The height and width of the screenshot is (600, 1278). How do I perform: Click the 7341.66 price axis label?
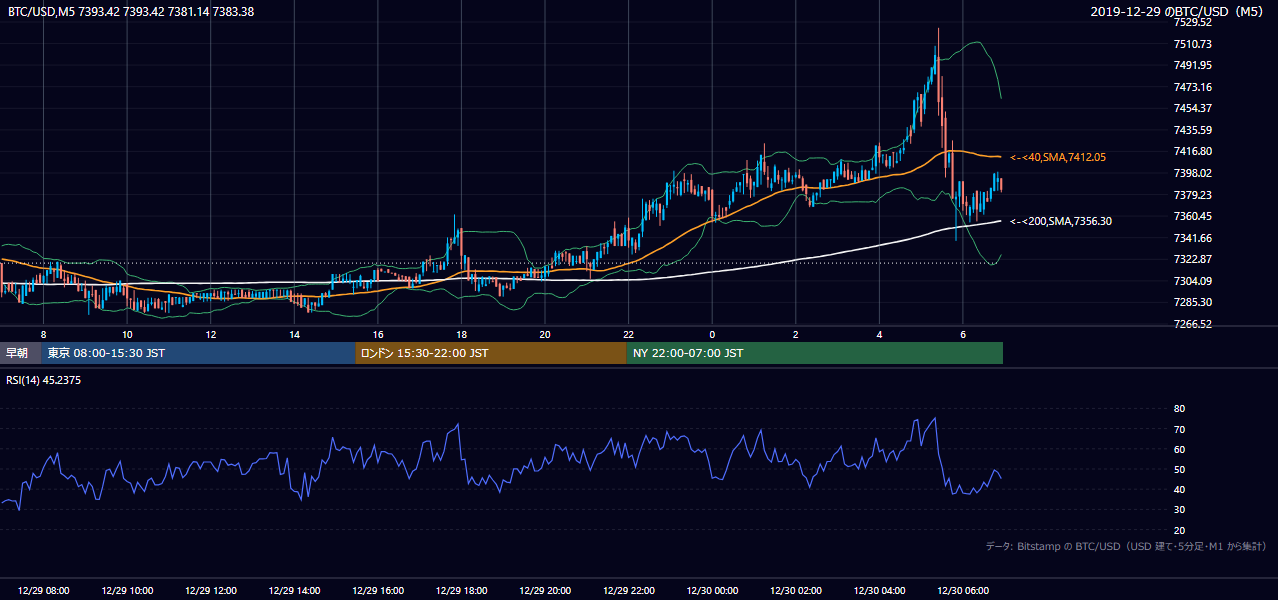coord(1192,238)
